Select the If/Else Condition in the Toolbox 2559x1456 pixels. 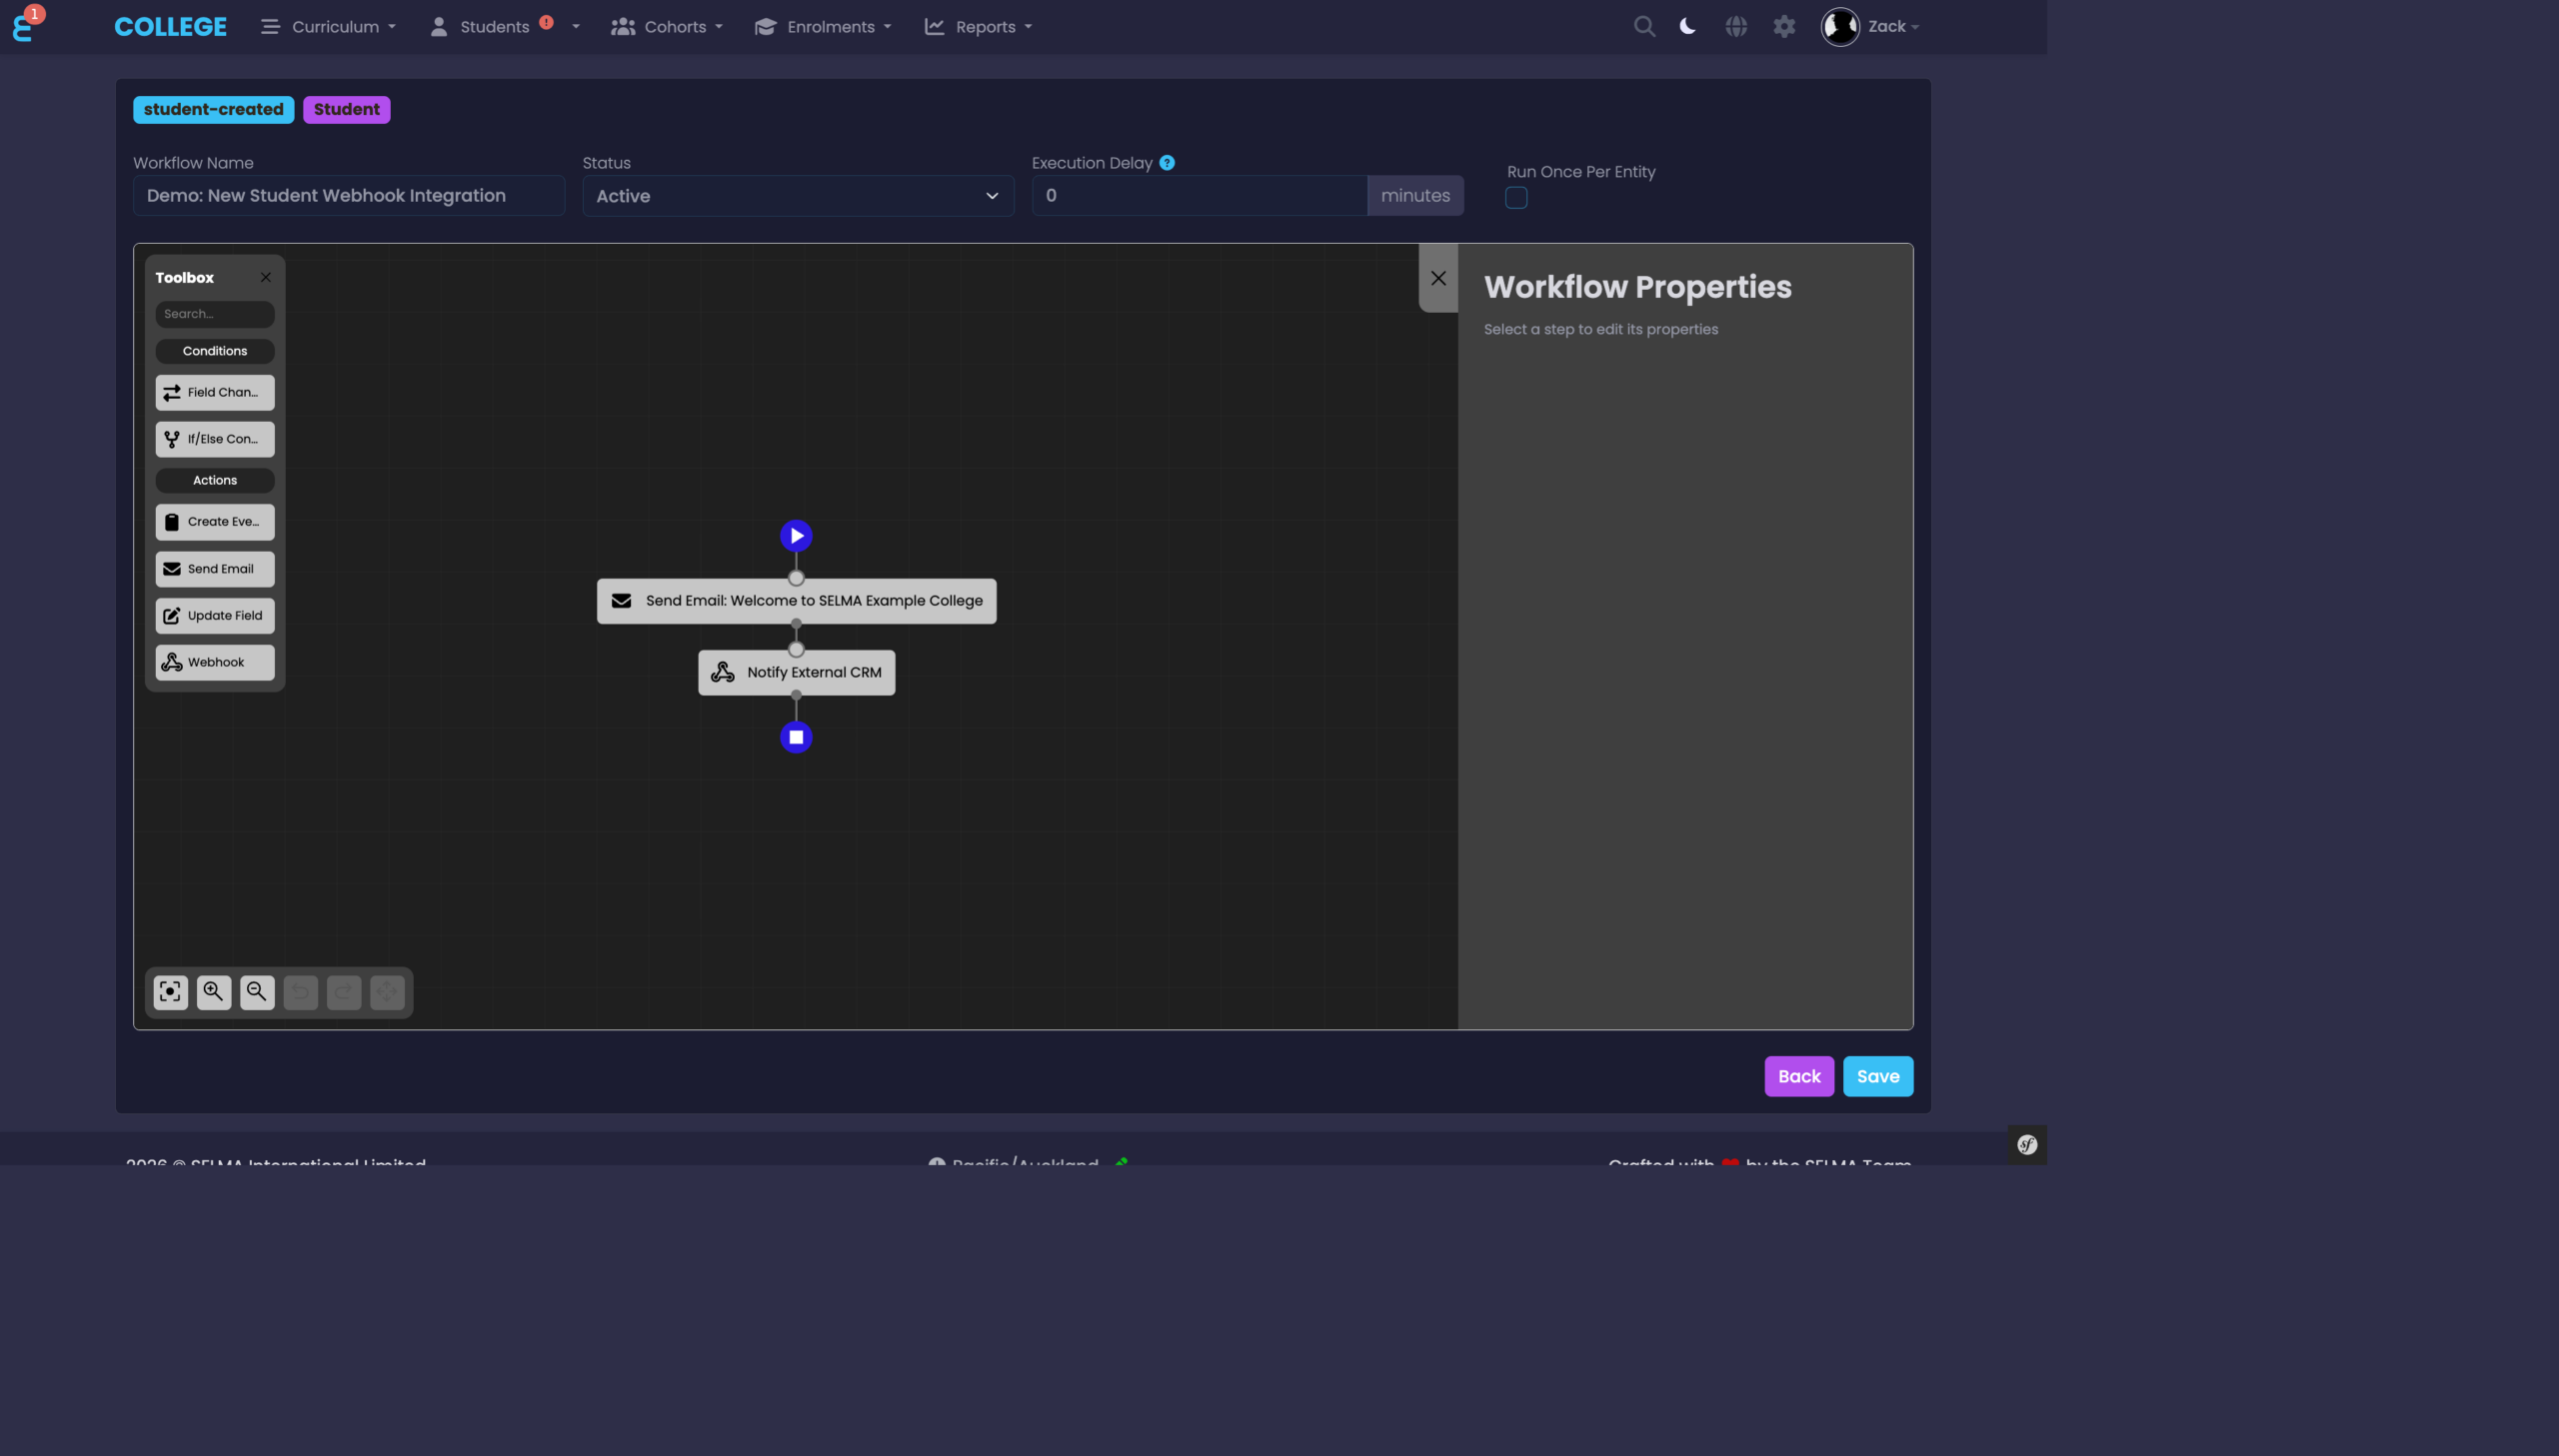[214, 438]
